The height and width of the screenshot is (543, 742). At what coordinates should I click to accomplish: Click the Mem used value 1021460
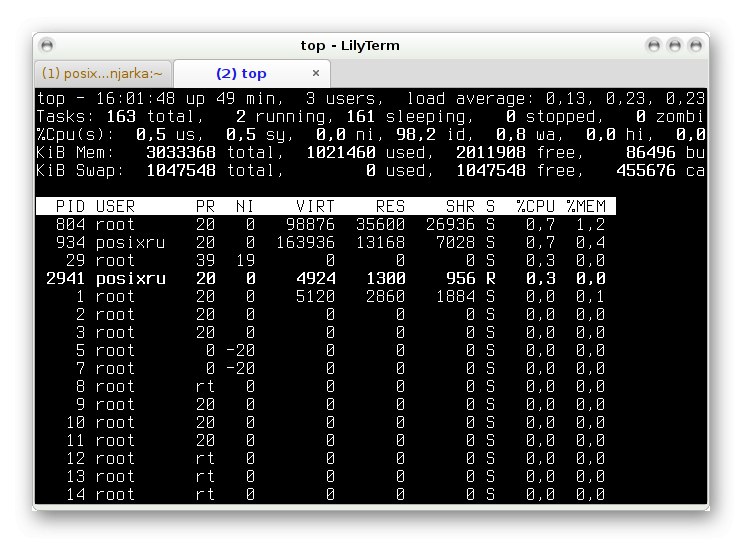(341, 152)
